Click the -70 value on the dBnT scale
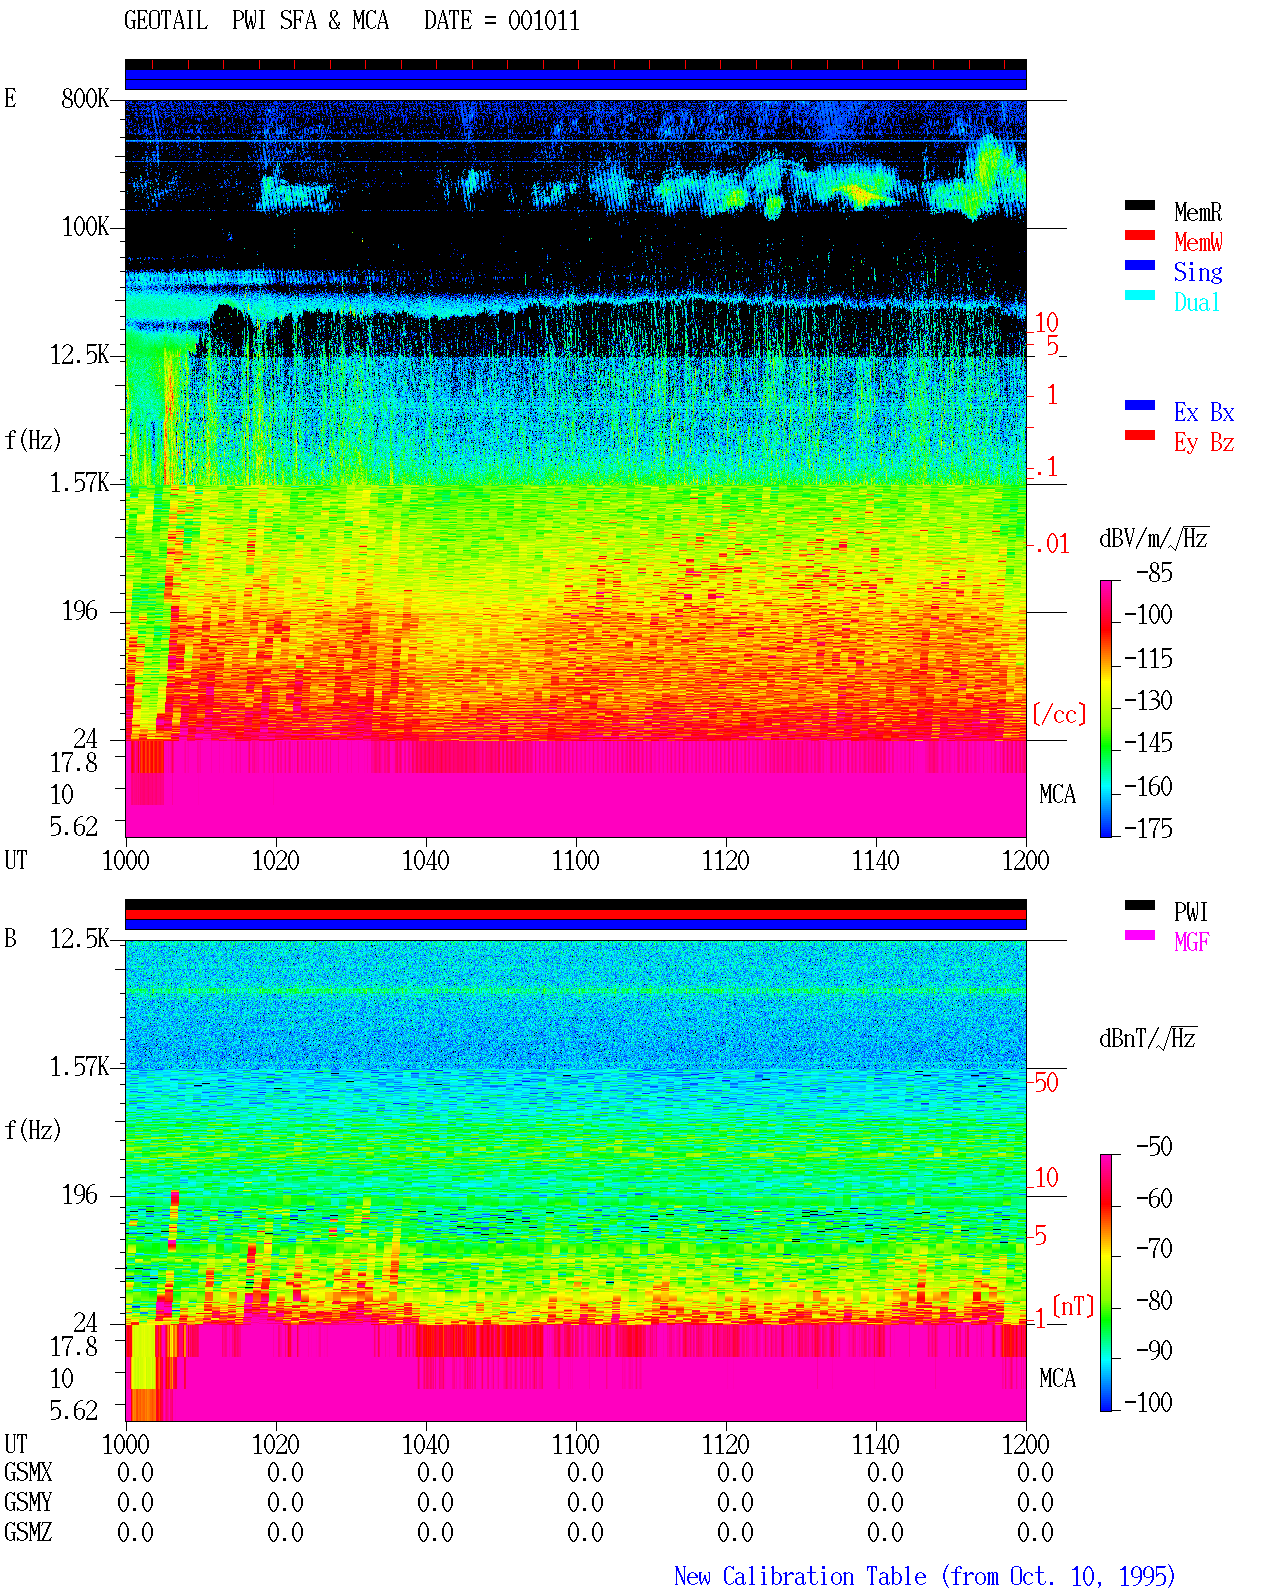Viewport: 1280px width, 1593px height. [1154, 1248]
